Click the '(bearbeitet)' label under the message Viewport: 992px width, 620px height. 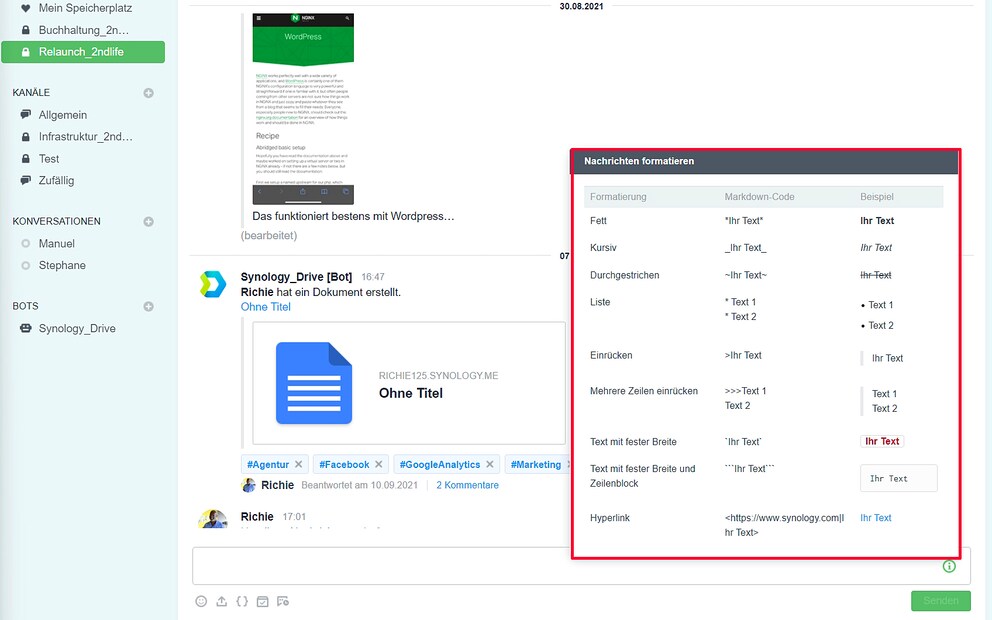pos(269,235)
